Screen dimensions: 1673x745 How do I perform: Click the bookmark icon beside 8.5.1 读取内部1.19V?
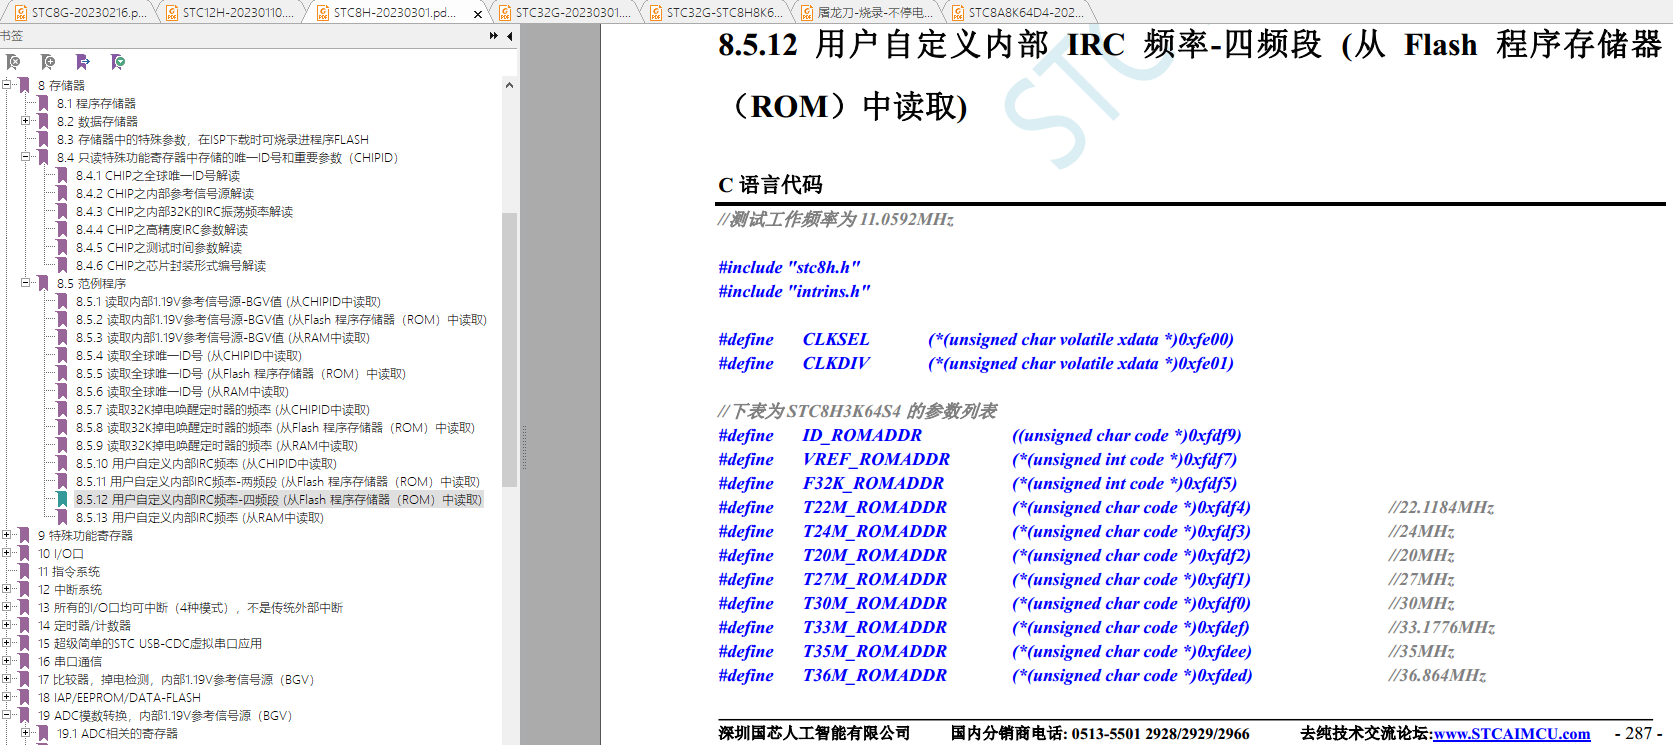click(x=62, y=302)
